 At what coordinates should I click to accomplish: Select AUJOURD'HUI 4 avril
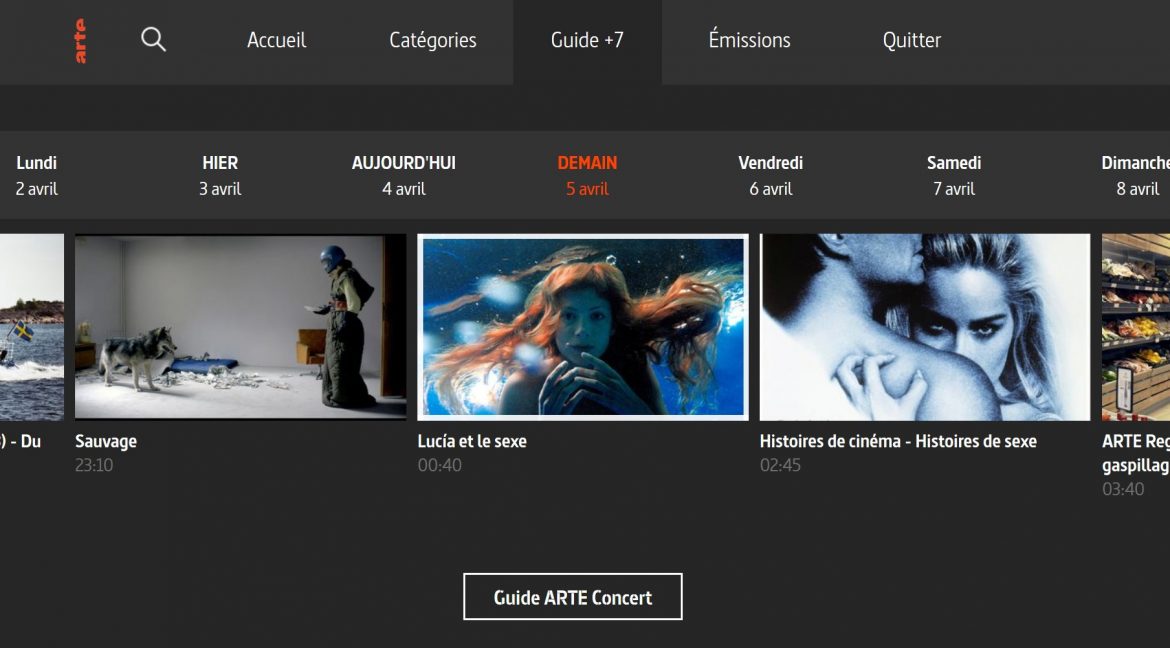coord(404,175)
